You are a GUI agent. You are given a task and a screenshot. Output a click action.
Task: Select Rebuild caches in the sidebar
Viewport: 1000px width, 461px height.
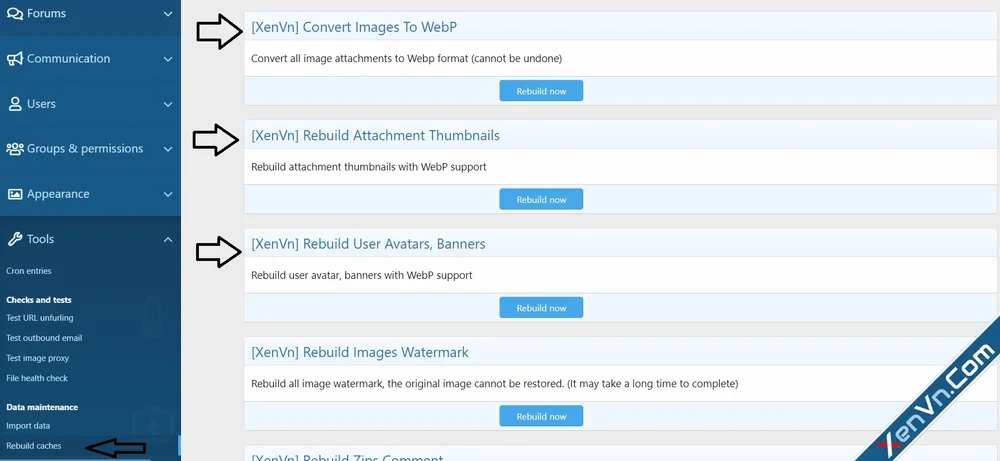[34, 446]
